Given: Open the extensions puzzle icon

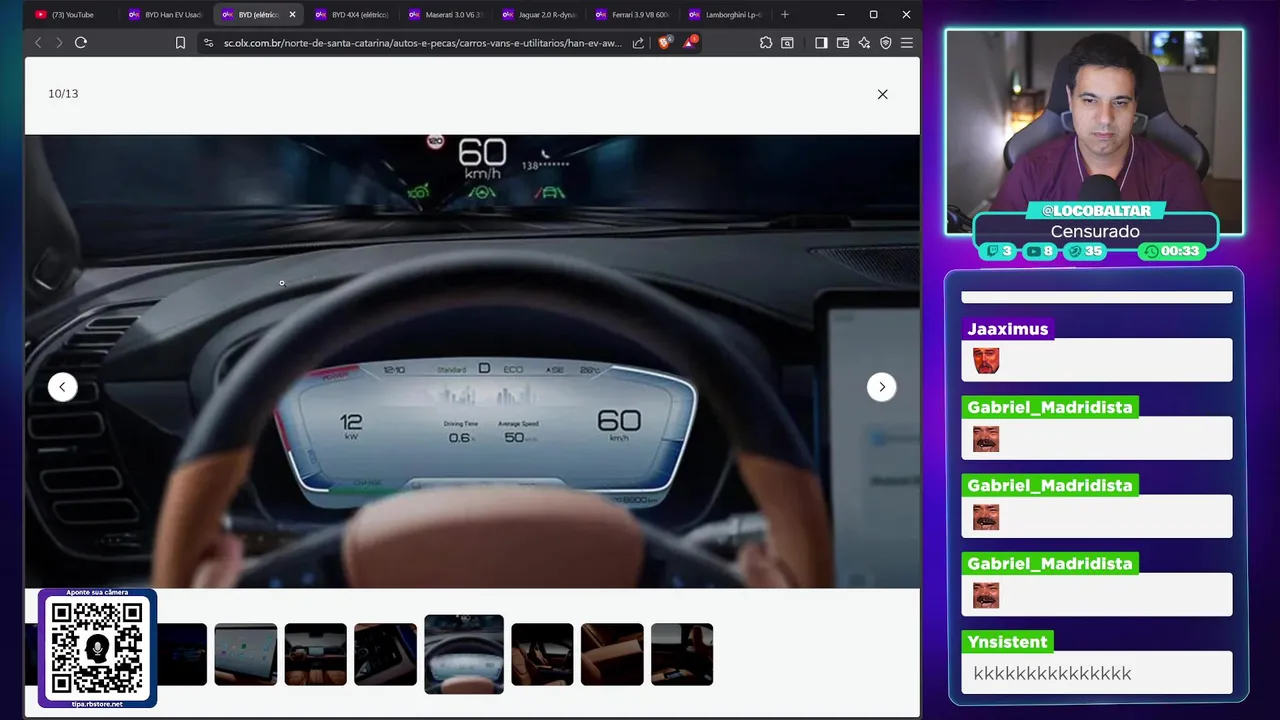Looking at the screenshot, I should point(766,43).
